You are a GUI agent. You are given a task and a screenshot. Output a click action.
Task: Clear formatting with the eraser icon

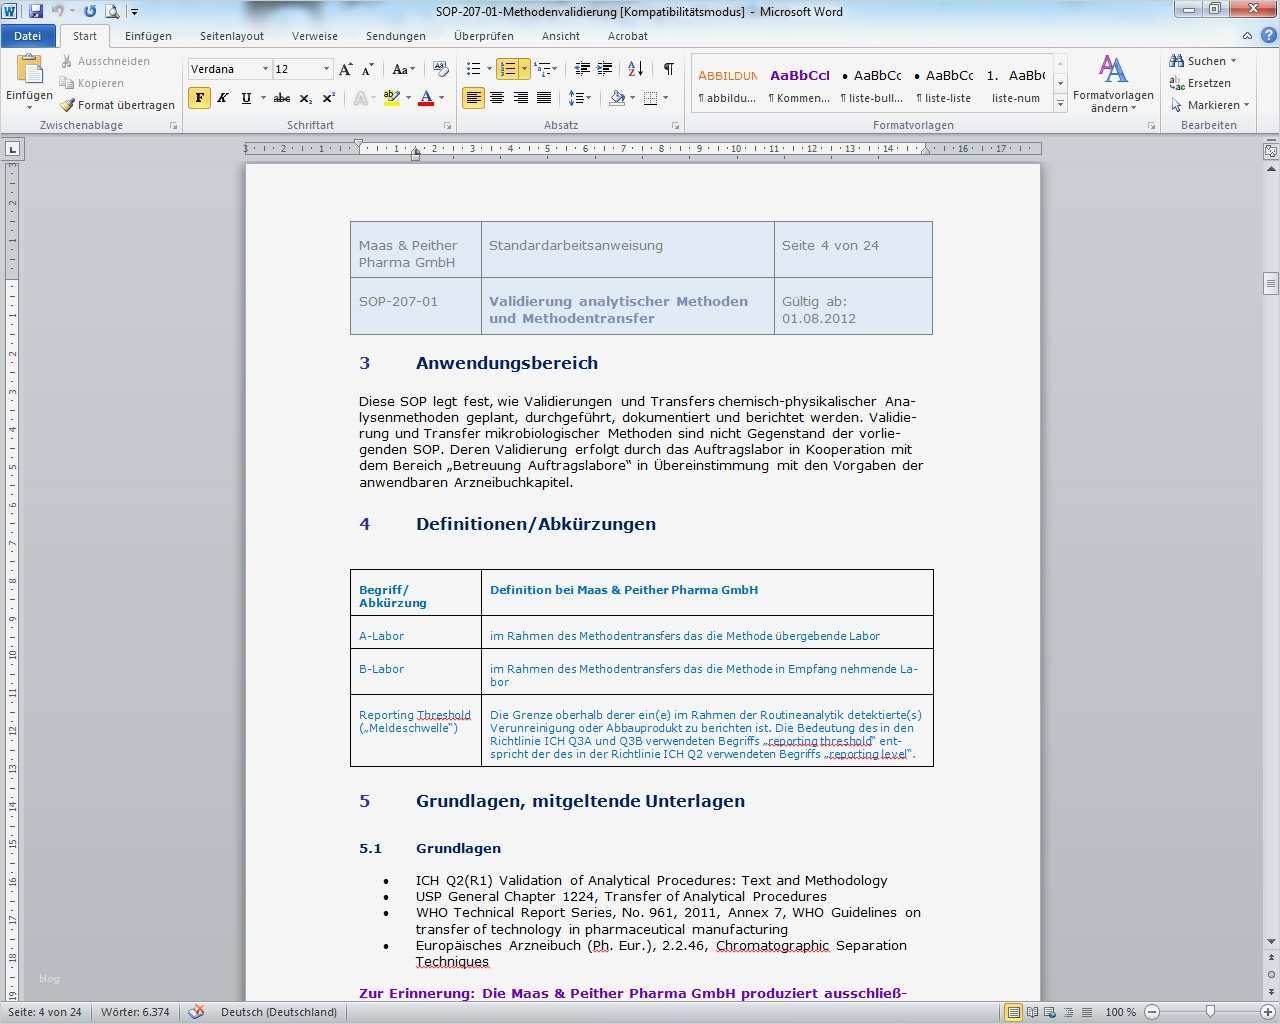[x=440, y=69]
